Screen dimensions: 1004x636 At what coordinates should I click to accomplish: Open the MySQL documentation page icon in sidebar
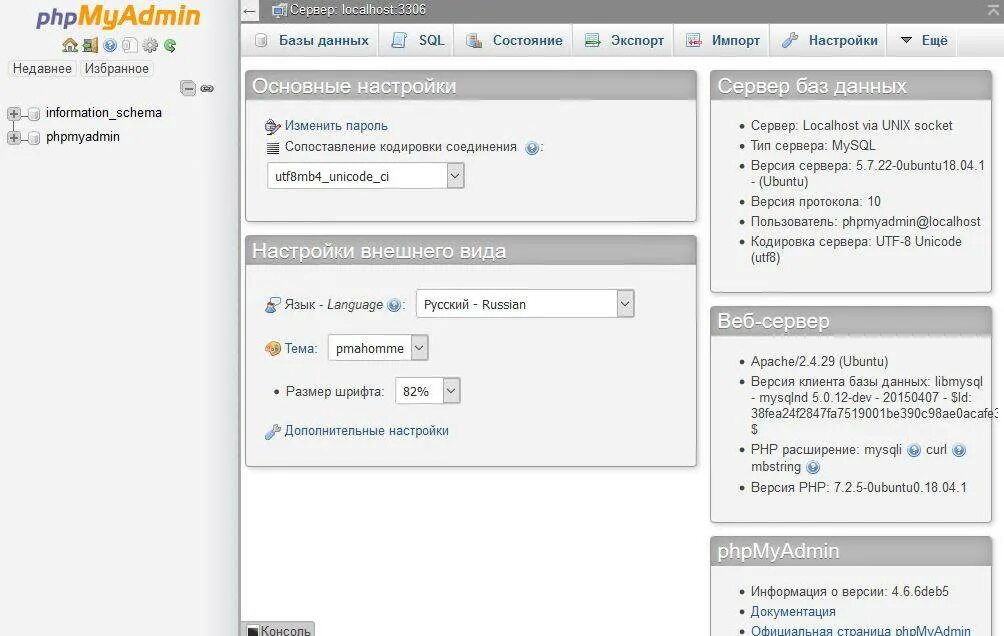click(129, 45)
